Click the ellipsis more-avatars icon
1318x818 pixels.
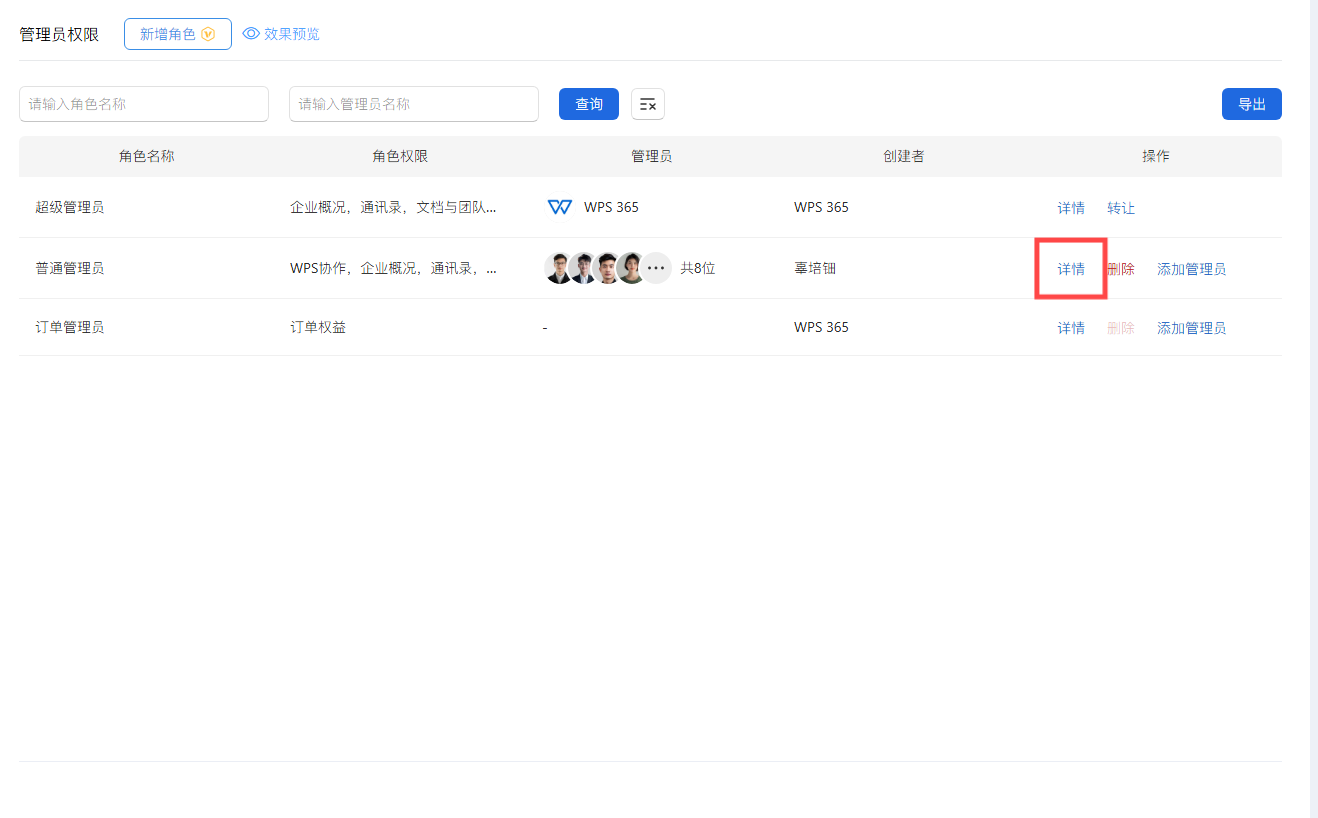656,268
